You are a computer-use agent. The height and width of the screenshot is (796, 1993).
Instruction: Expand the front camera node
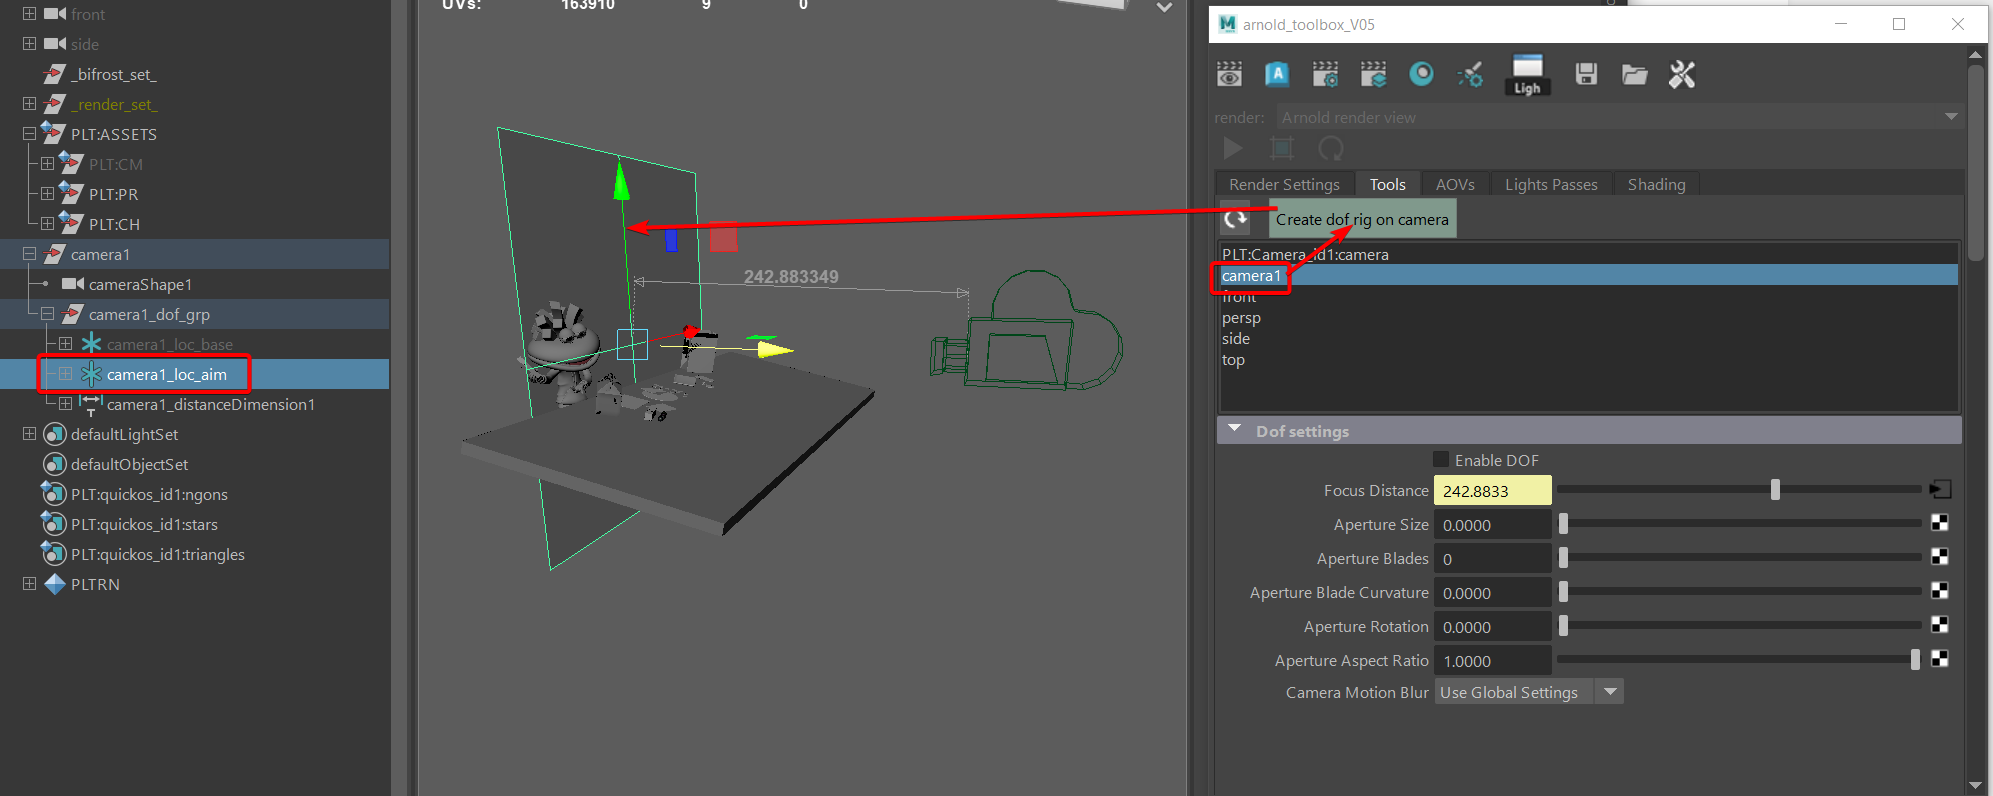[x=29, y=14]
